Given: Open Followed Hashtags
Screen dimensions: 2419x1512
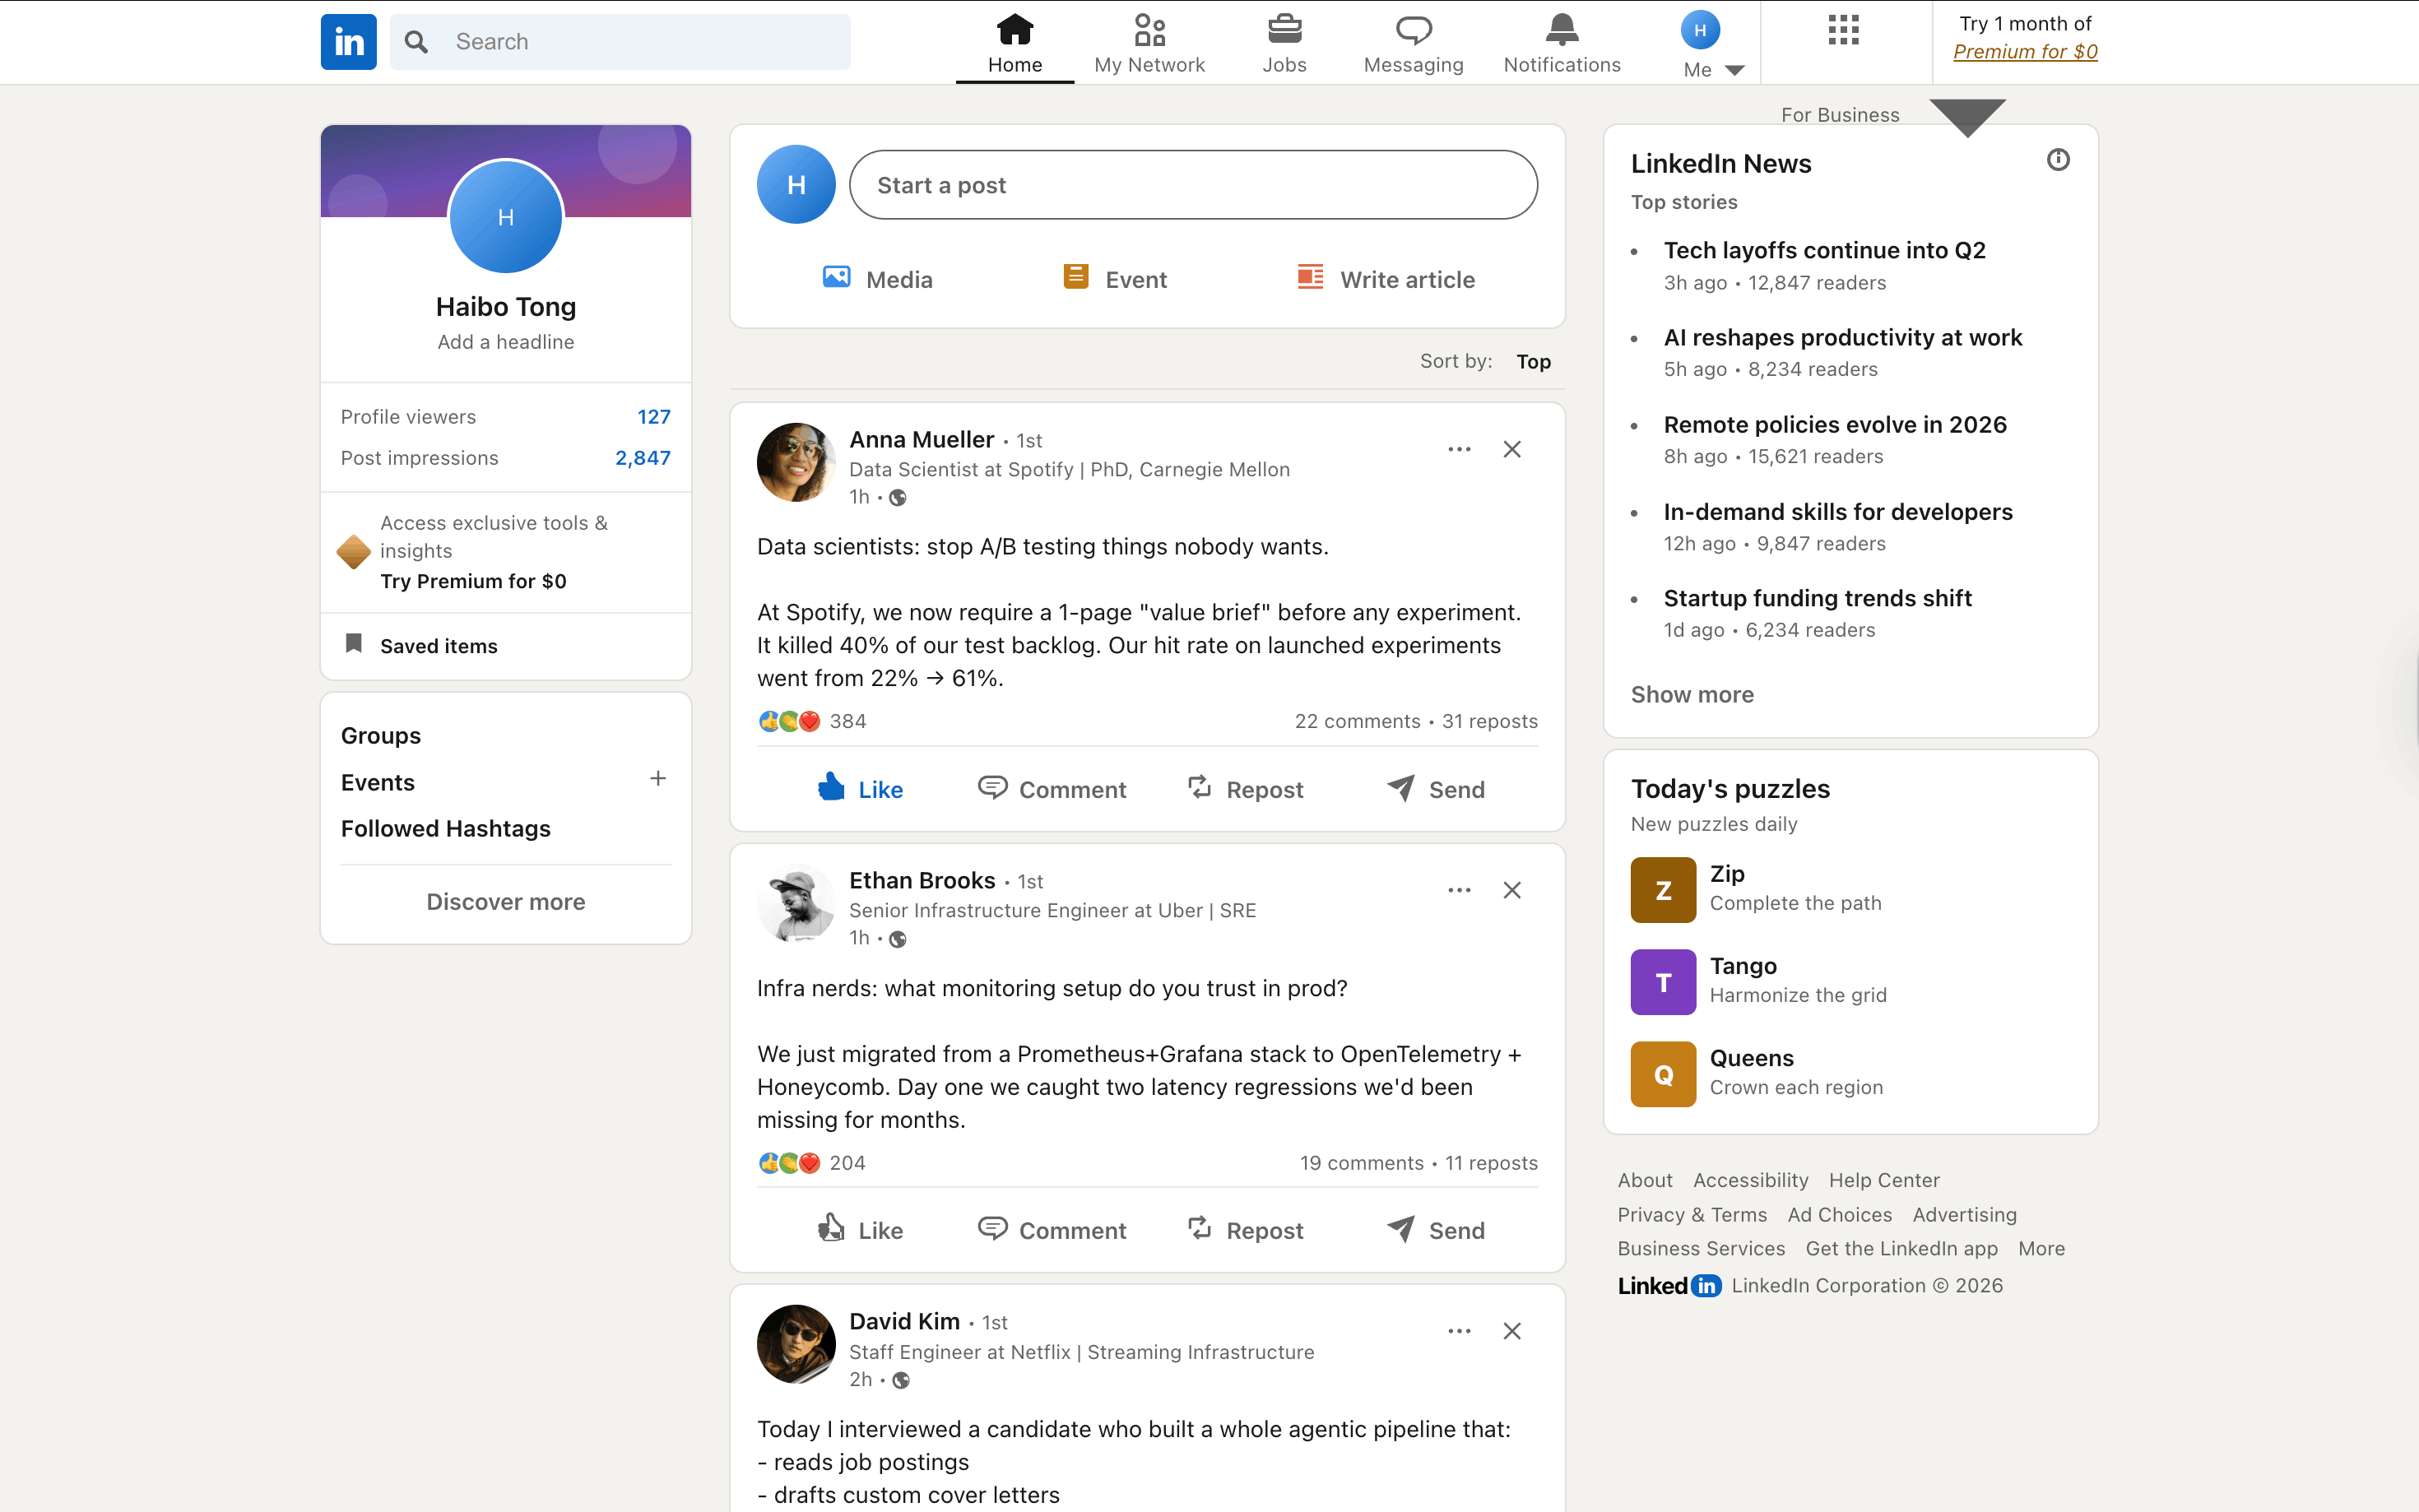Looking at the screenshot, I should (x=446, y=829).
